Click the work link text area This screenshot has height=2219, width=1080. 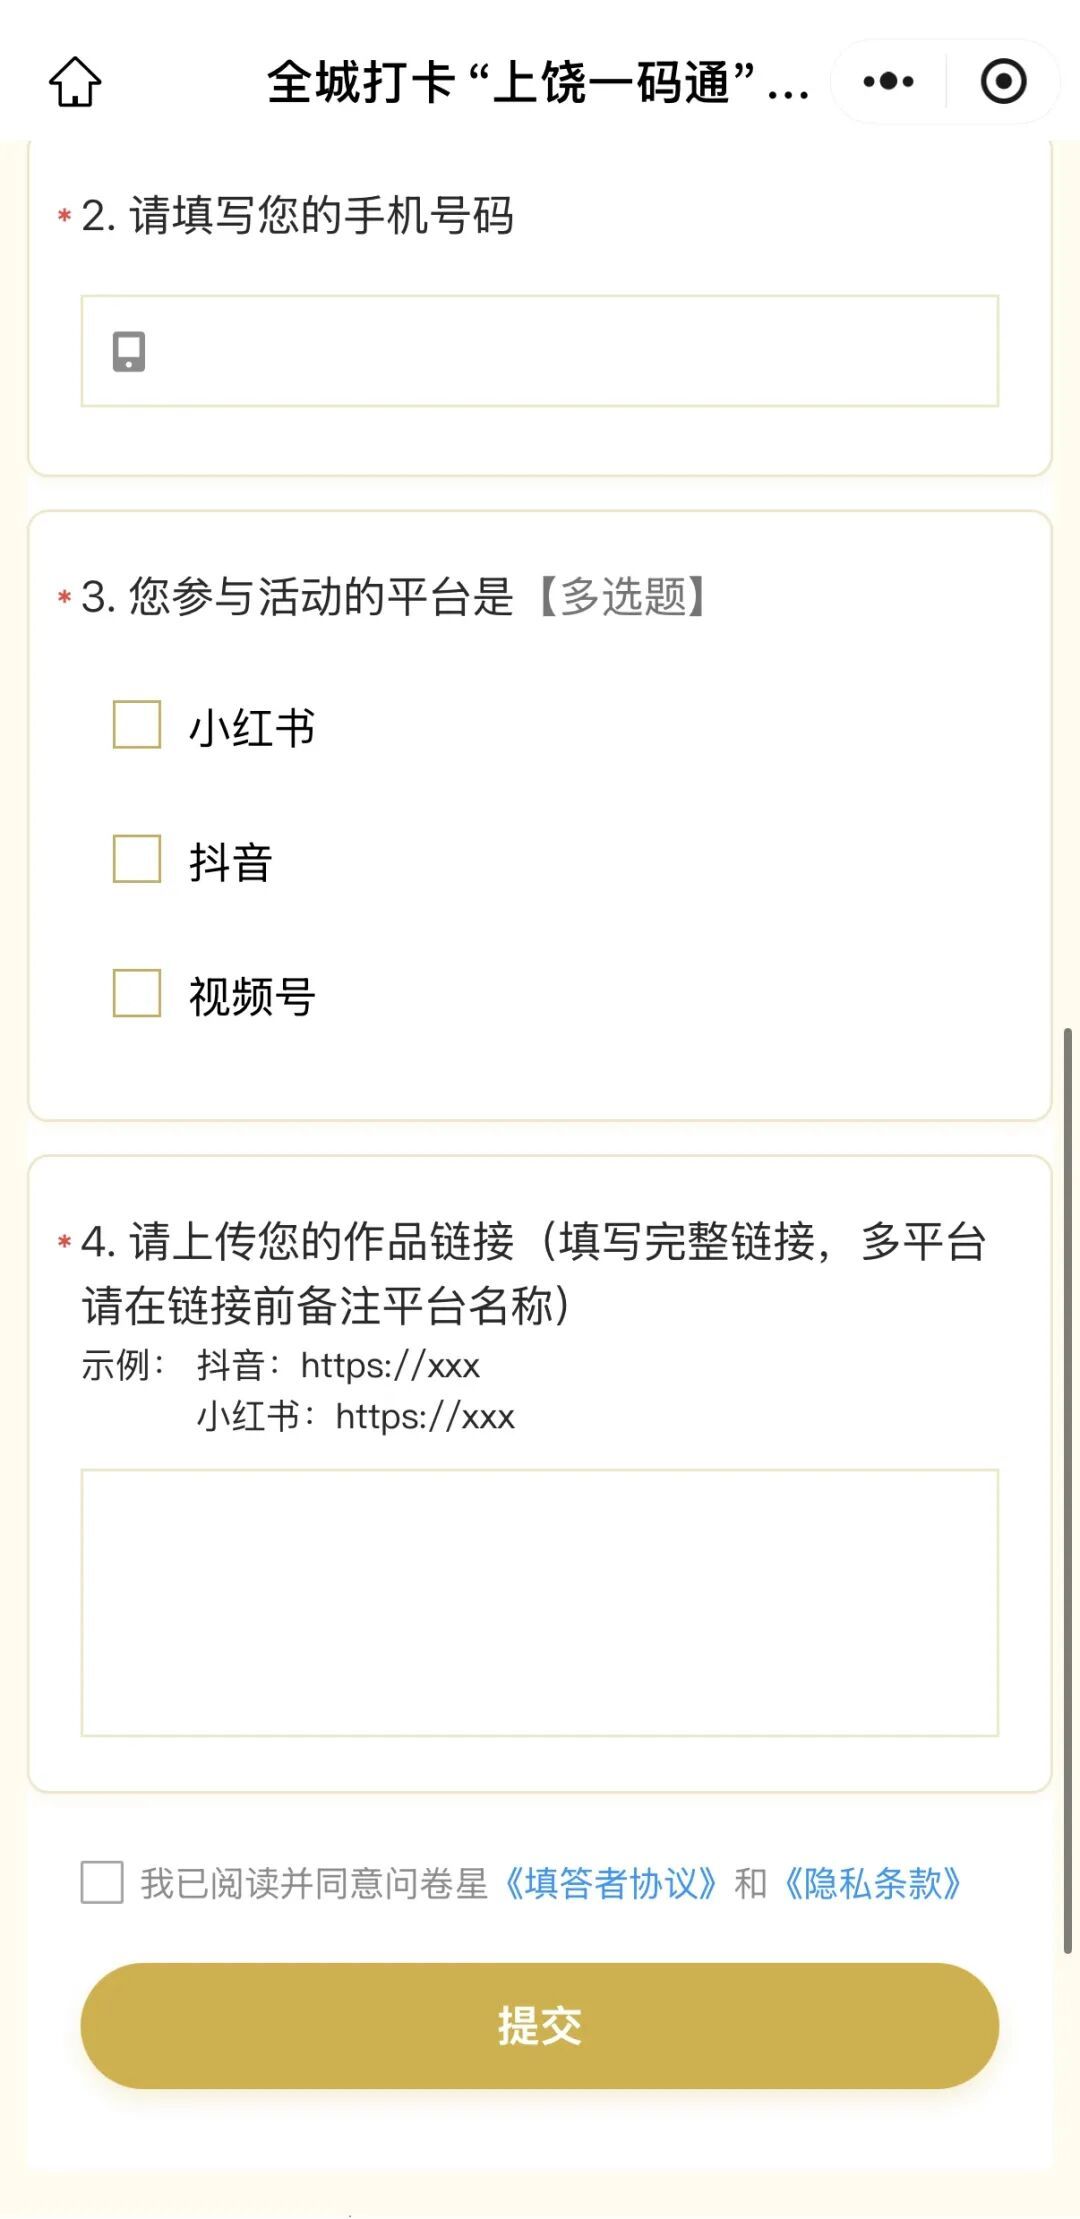point(540,1603)
